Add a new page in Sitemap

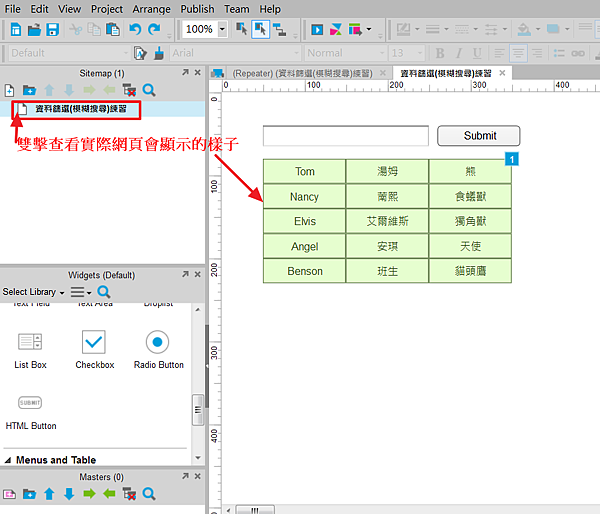click(10, 90)
